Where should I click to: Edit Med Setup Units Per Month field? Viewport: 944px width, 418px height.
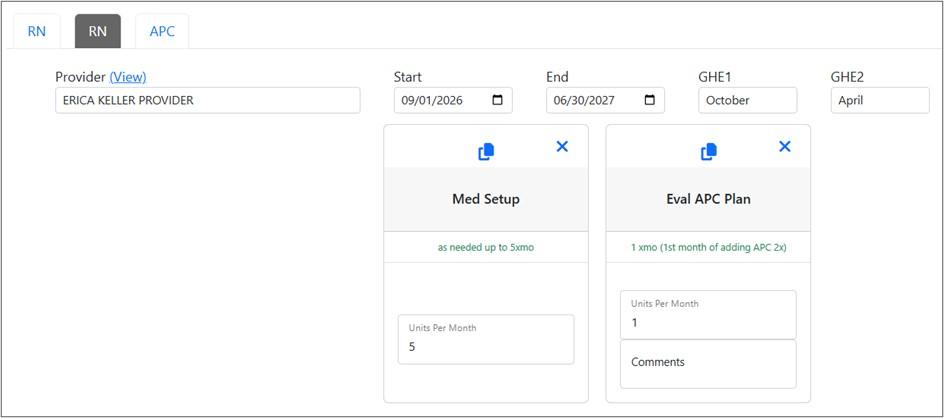(x=486, y=339)
